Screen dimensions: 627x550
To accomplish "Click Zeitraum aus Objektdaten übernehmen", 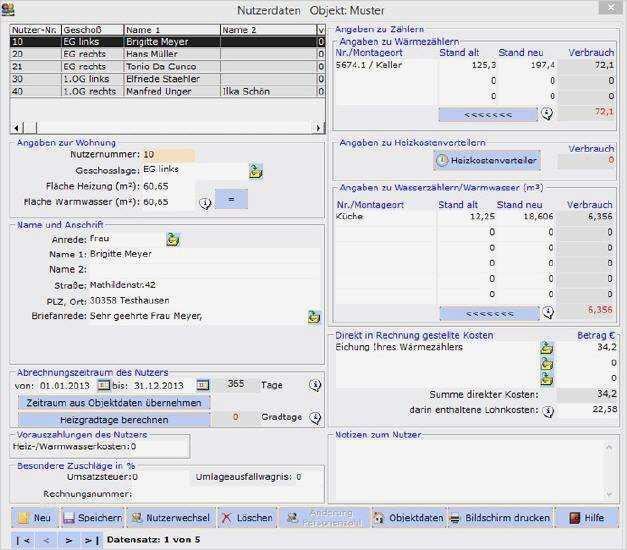I will (x=114, y=403).
